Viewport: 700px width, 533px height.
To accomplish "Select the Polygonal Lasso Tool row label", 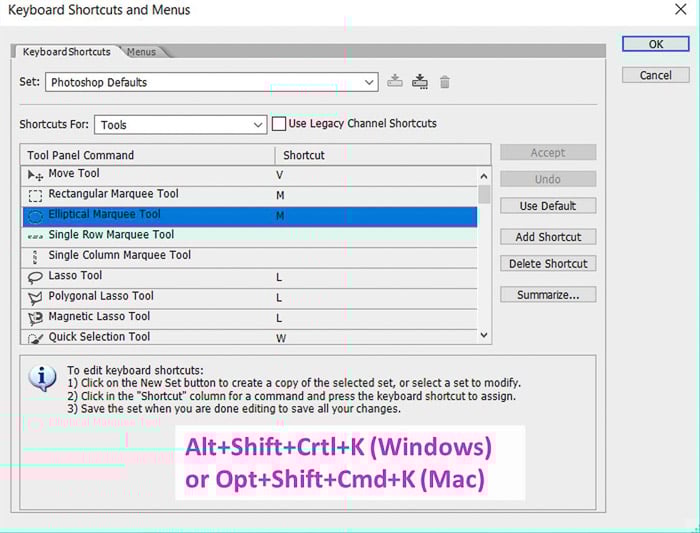I will 101,296.
